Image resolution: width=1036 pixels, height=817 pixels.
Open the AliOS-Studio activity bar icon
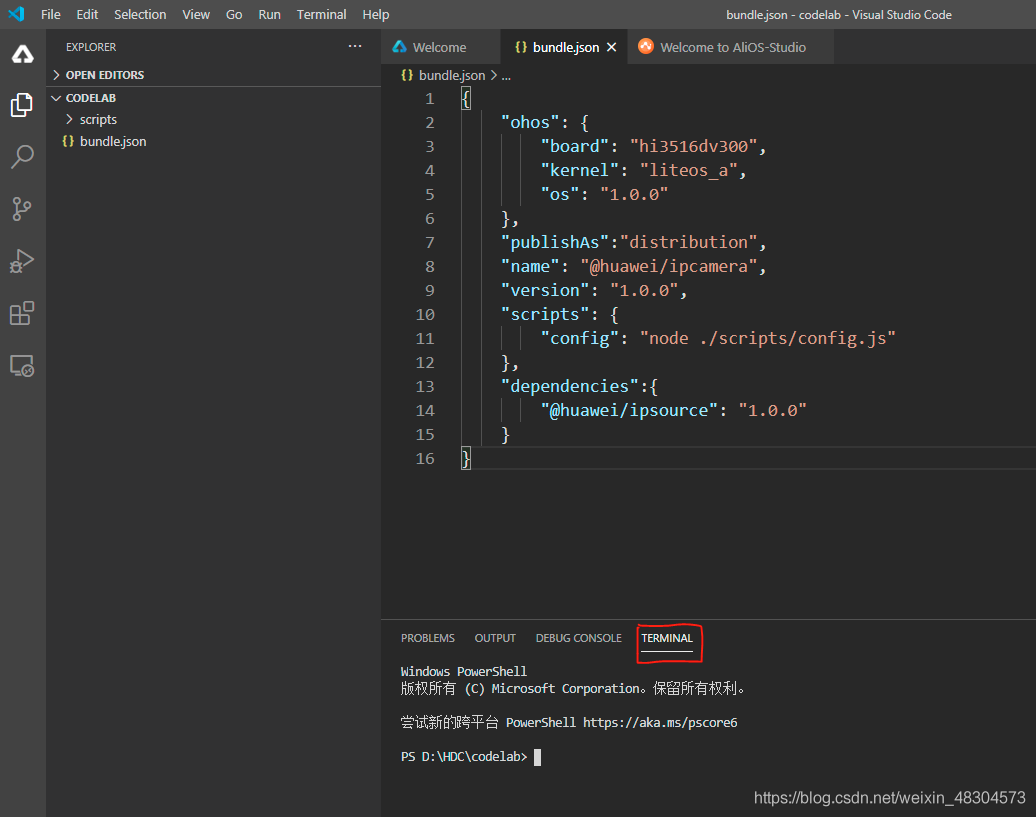[x=22, y=54]
